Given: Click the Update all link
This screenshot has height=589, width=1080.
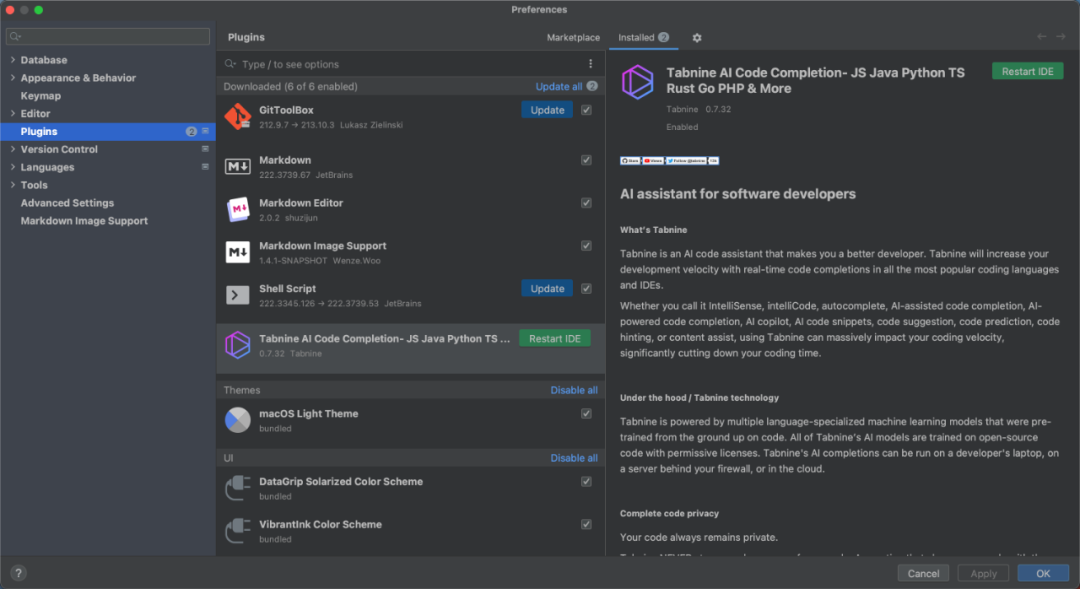Looking at the screenshot, I should tap(559, 87).
